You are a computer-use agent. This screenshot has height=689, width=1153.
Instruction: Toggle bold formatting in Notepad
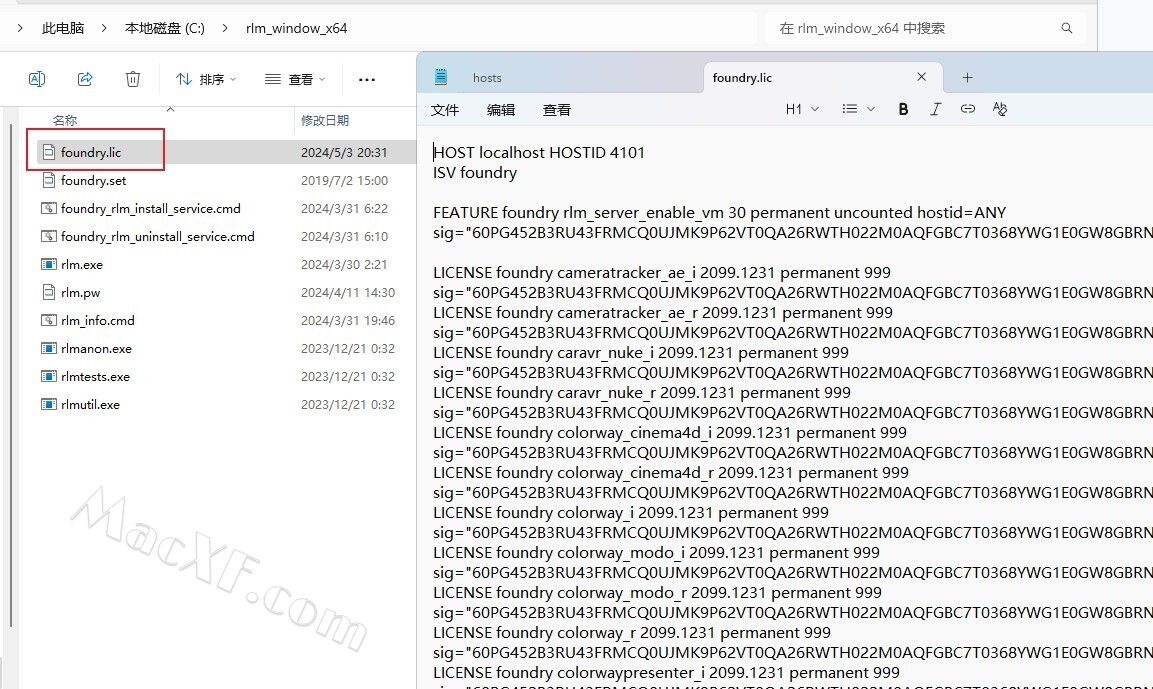pos(903,109)
